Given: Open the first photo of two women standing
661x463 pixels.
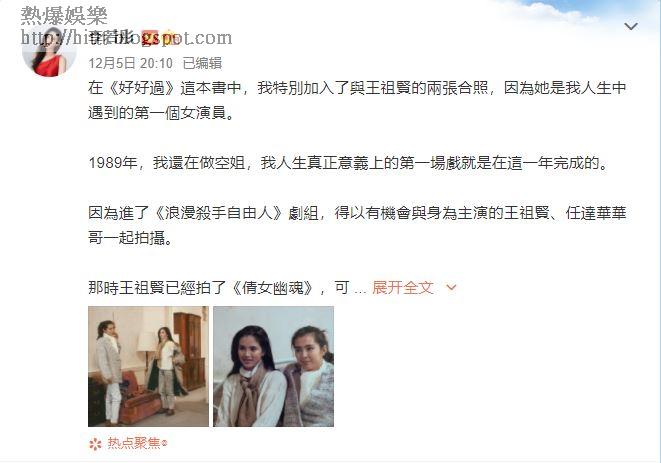Looking at the screenshot, I should (148, 366).
